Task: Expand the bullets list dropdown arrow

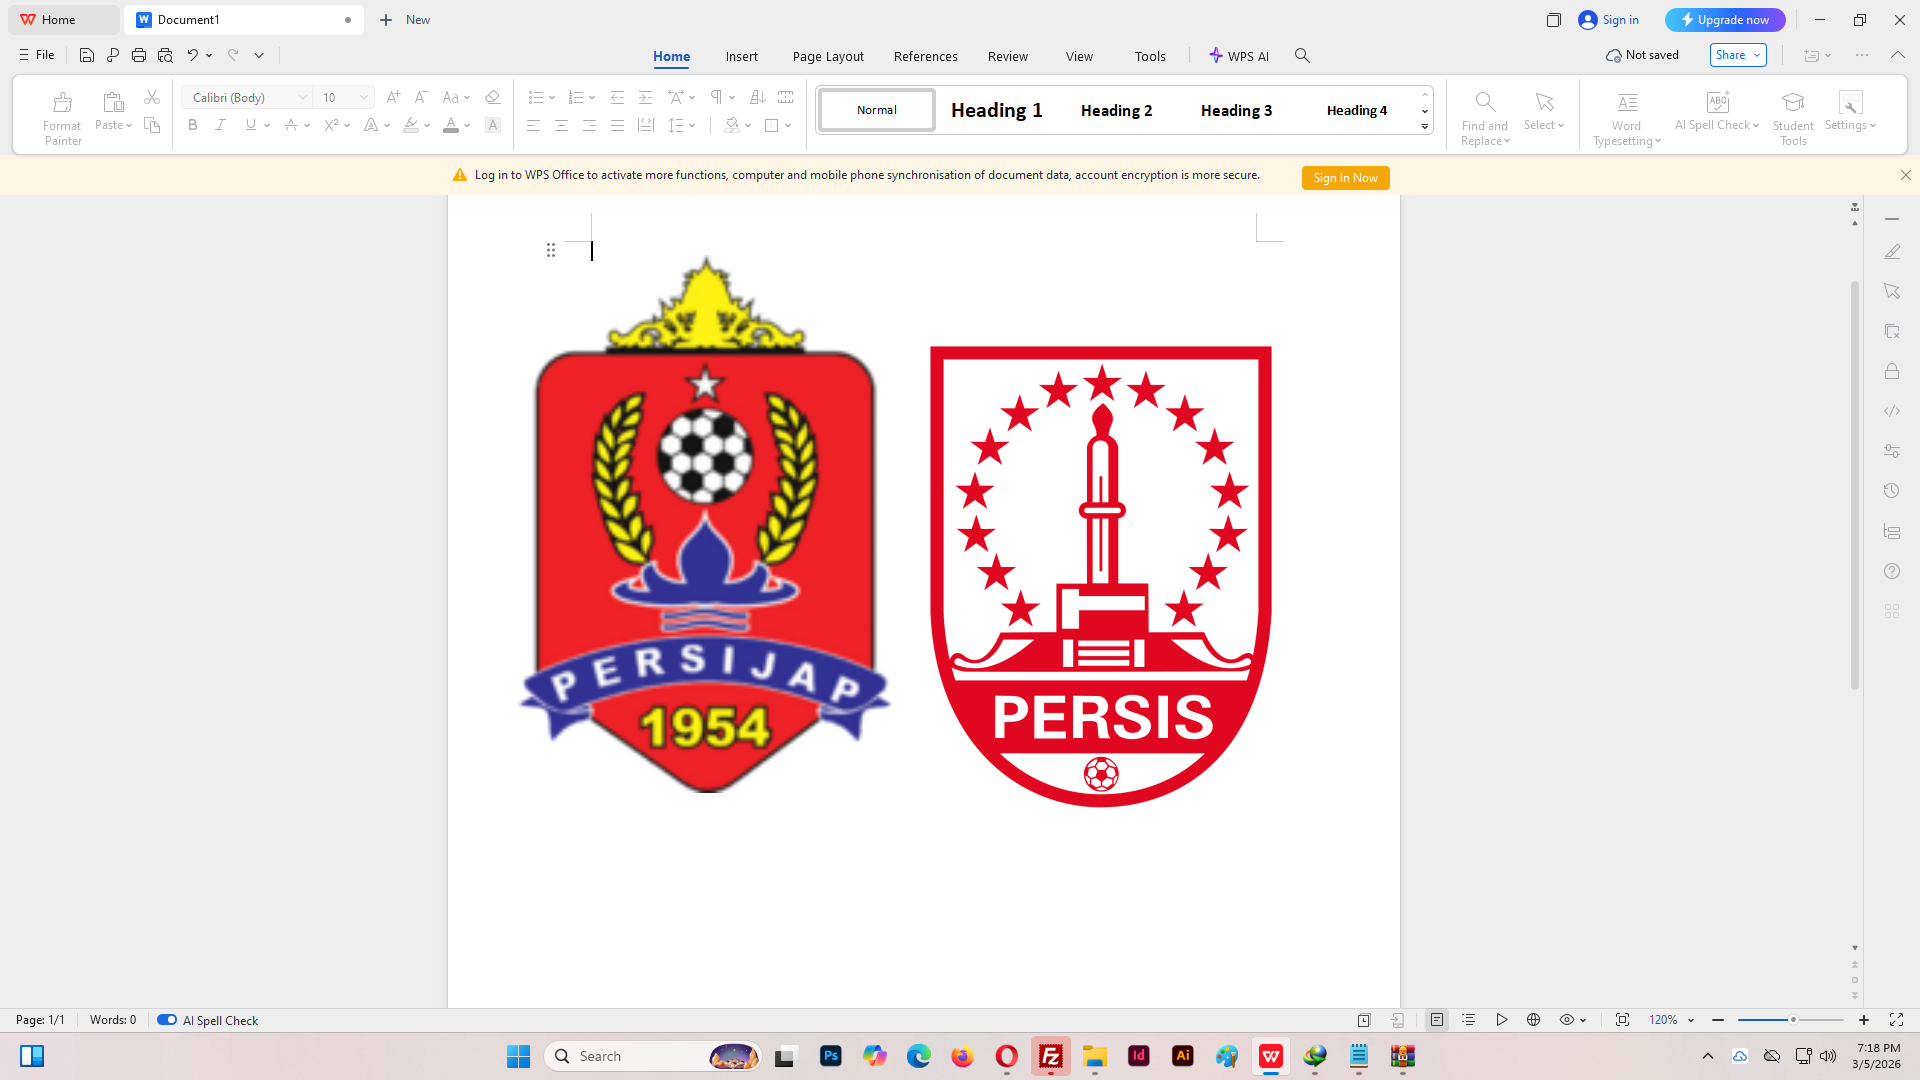Action: tap(552, 98)
